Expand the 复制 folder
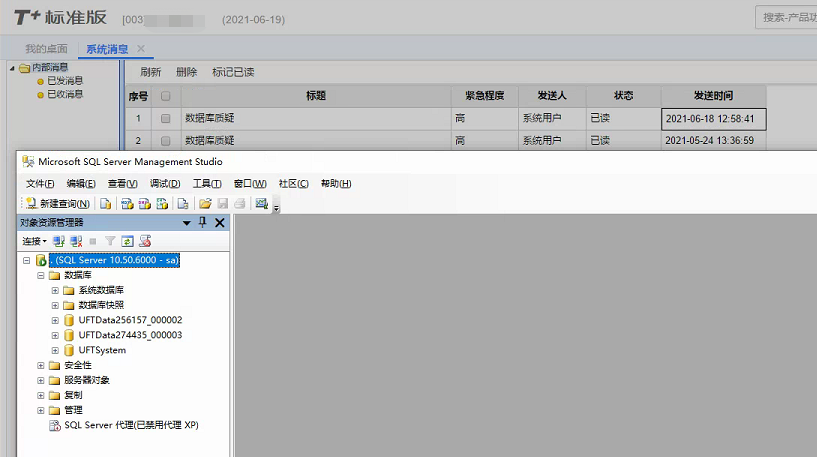 coord(41,396)
